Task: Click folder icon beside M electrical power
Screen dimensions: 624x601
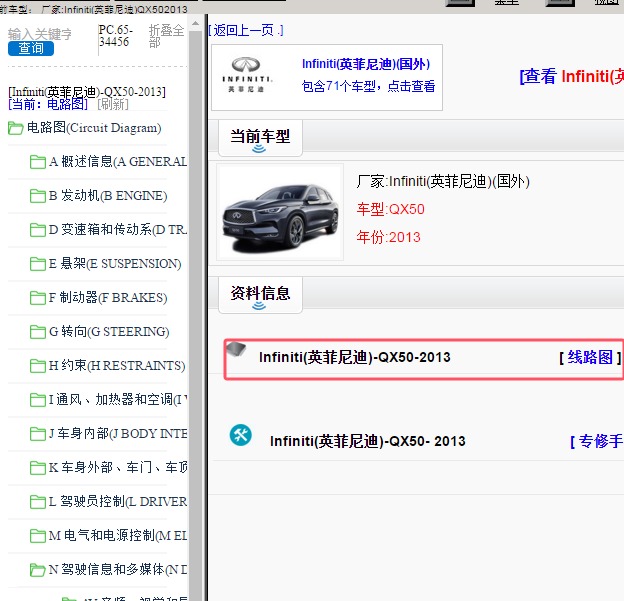Action: (x=38, y=535)
